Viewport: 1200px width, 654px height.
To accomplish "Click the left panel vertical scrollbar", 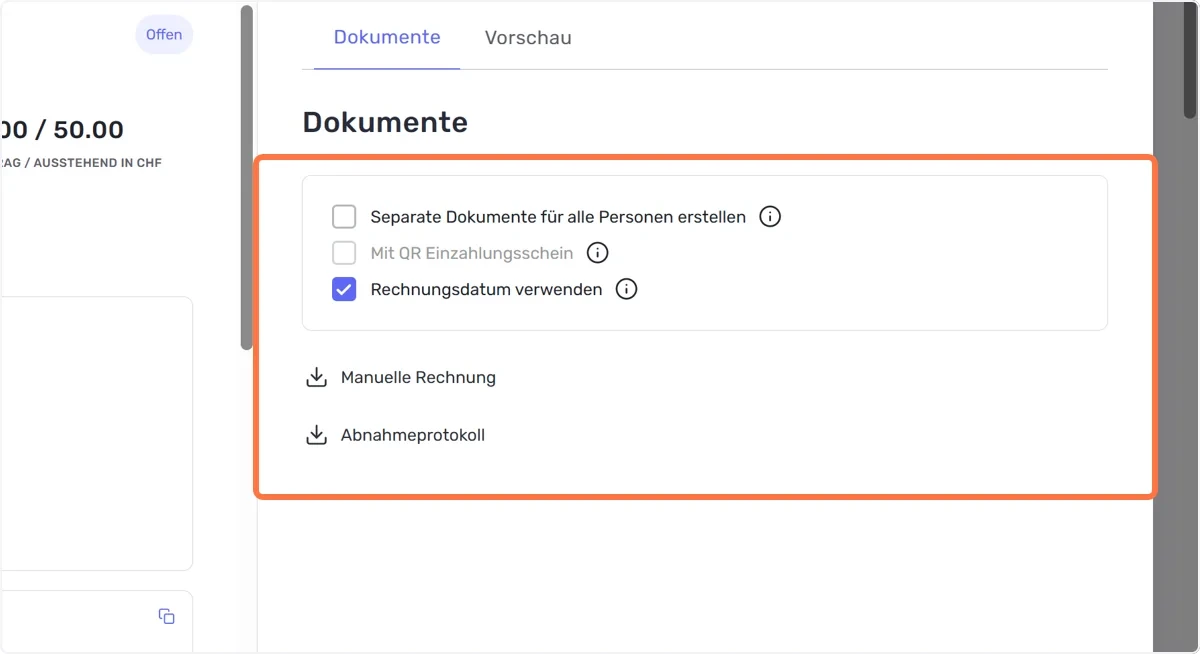I will pyautogui.click(x=247, y=178).
